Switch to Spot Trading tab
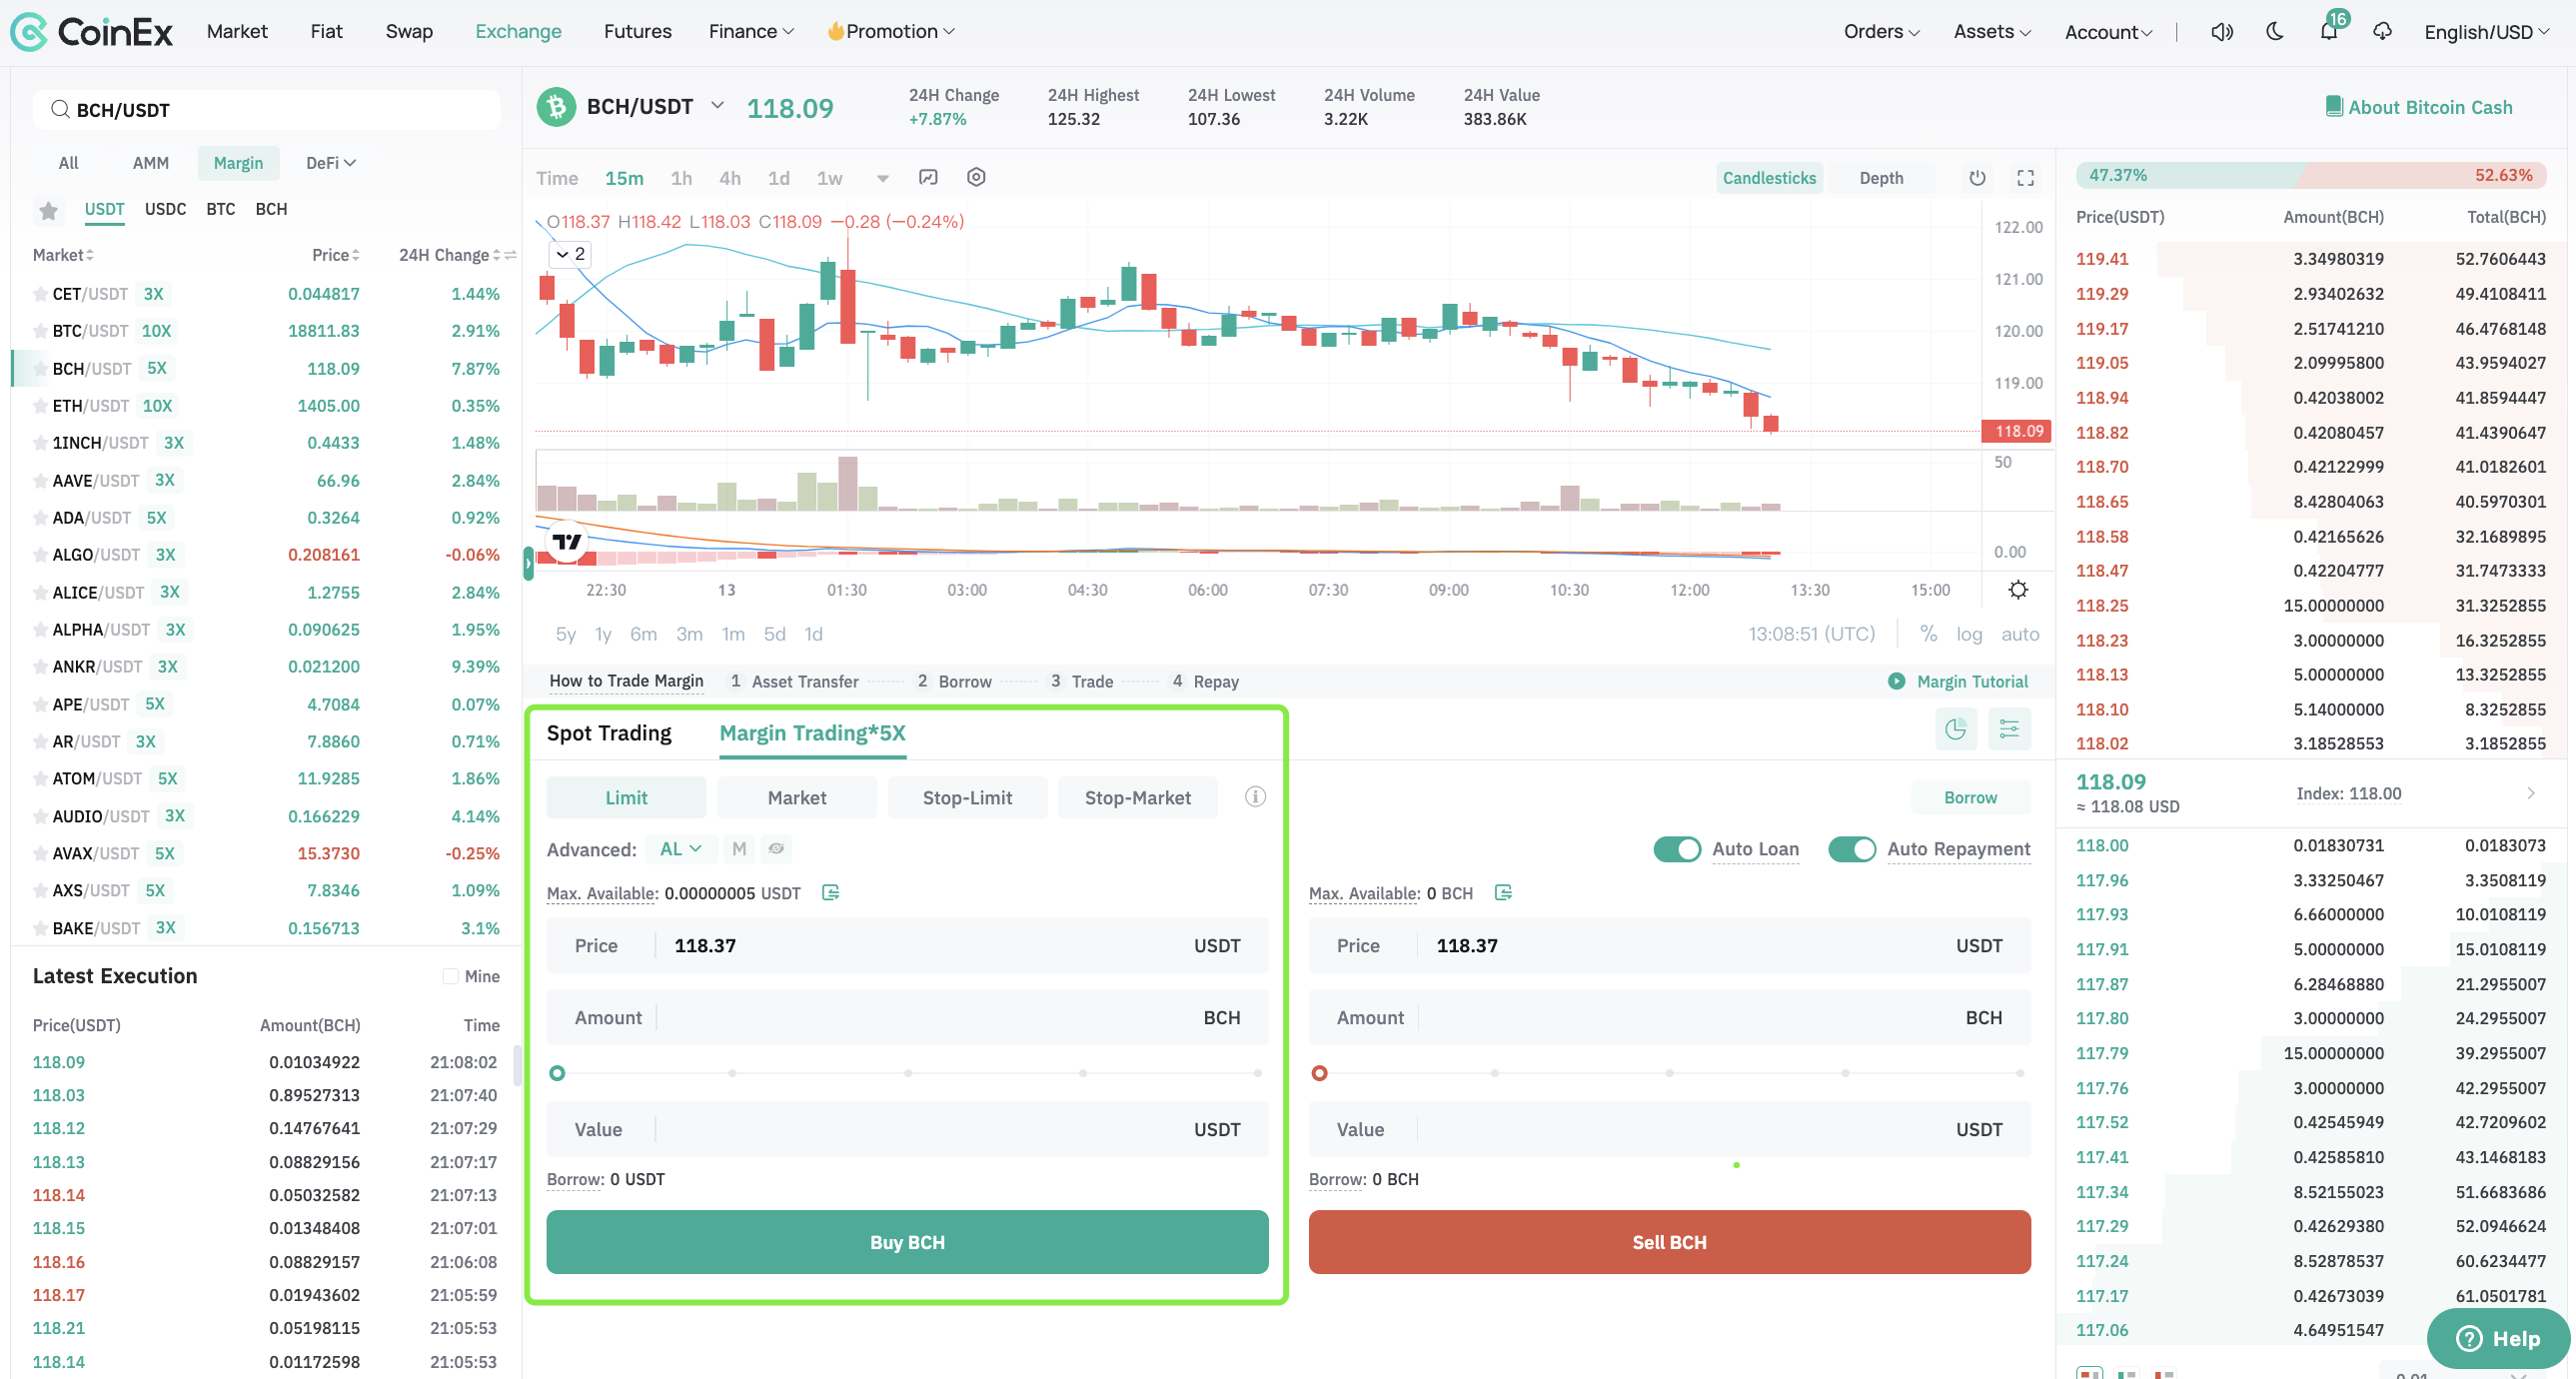 point(610,731)
